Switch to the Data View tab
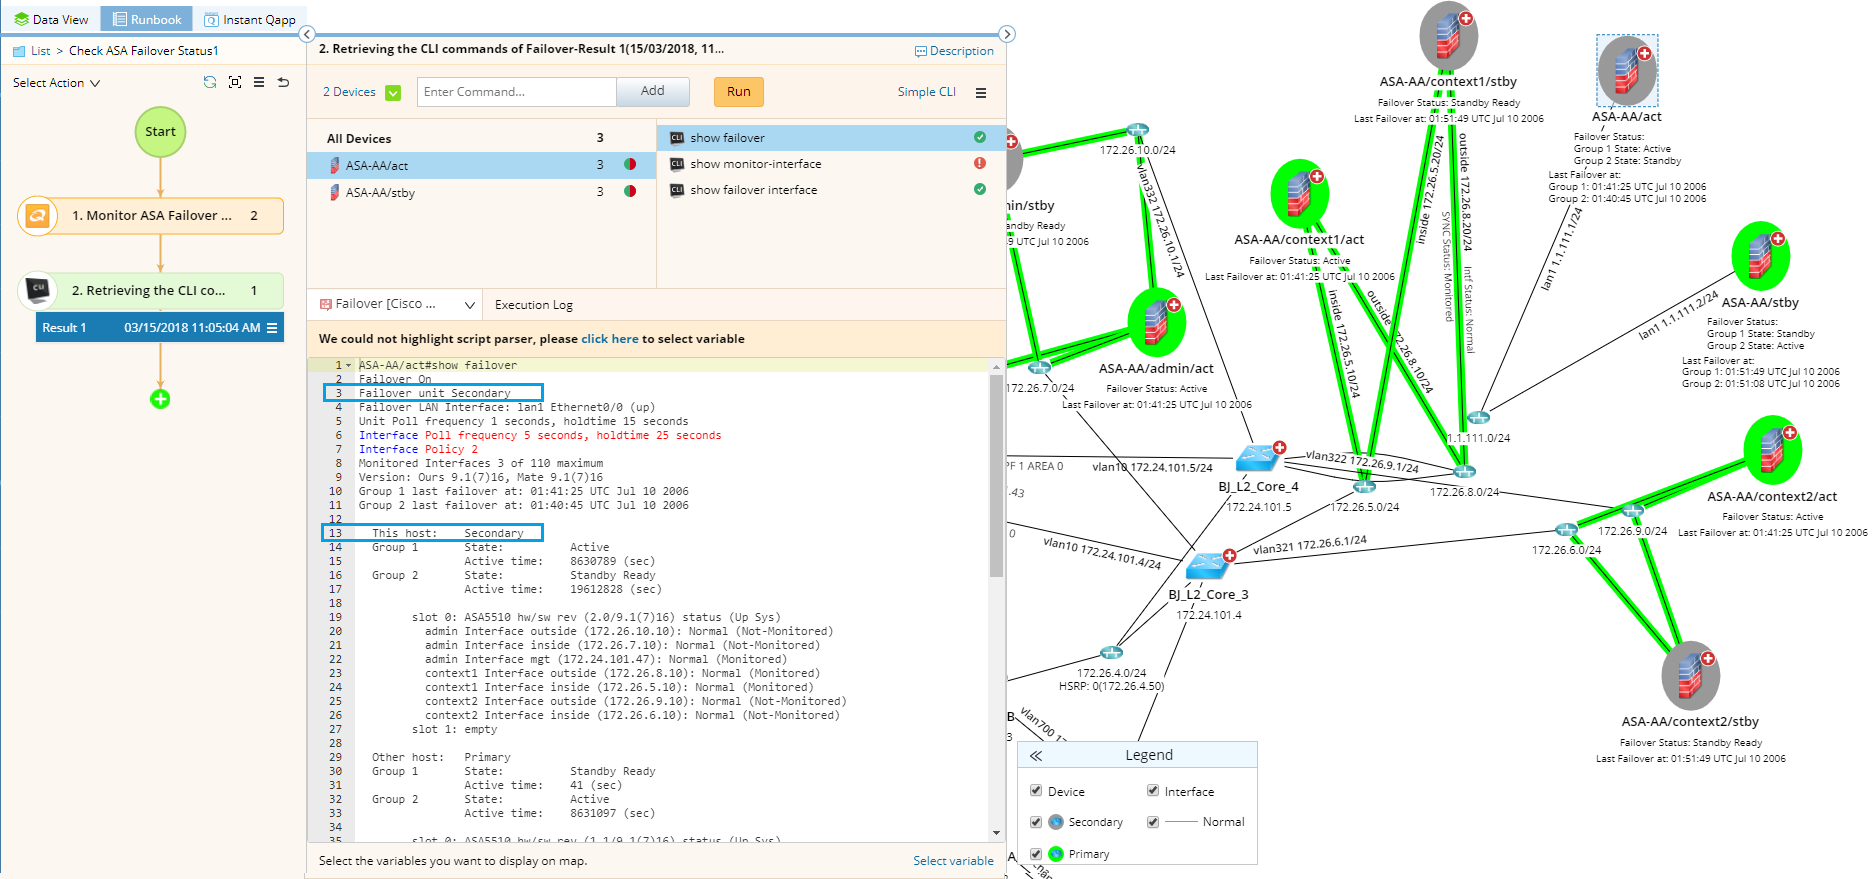Viewport: 1875px width, 879px height. [51, 19]
